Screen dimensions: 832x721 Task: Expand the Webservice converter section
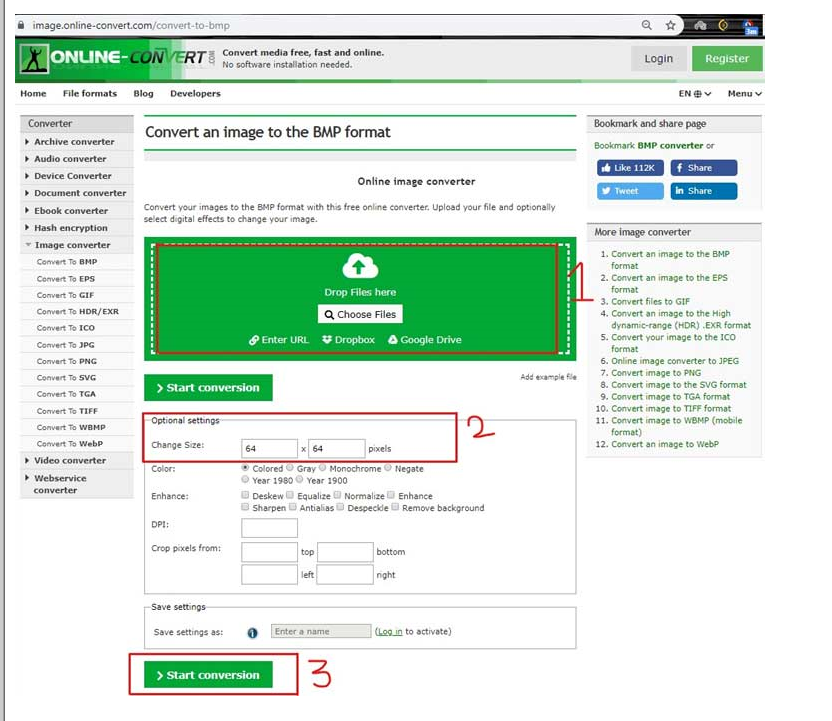pos(76,484)
